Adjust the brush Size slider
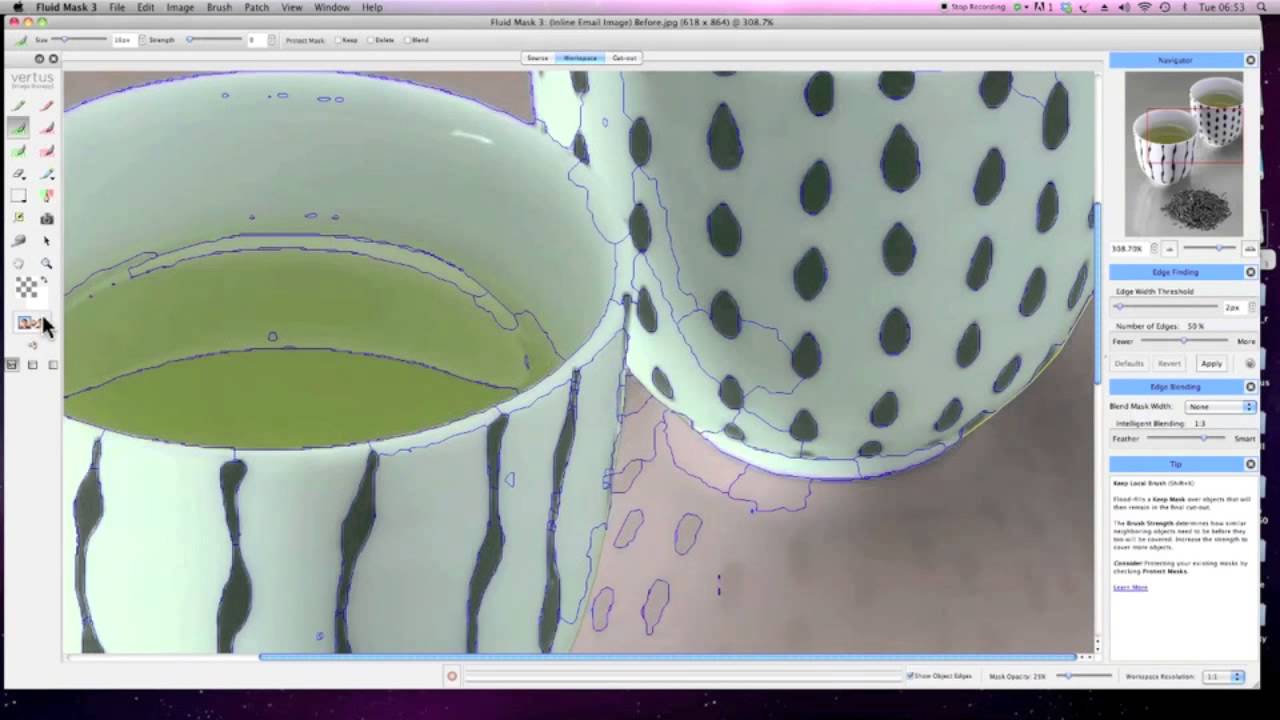Viewport: 1280px width, 720px height. pos(79,40)
